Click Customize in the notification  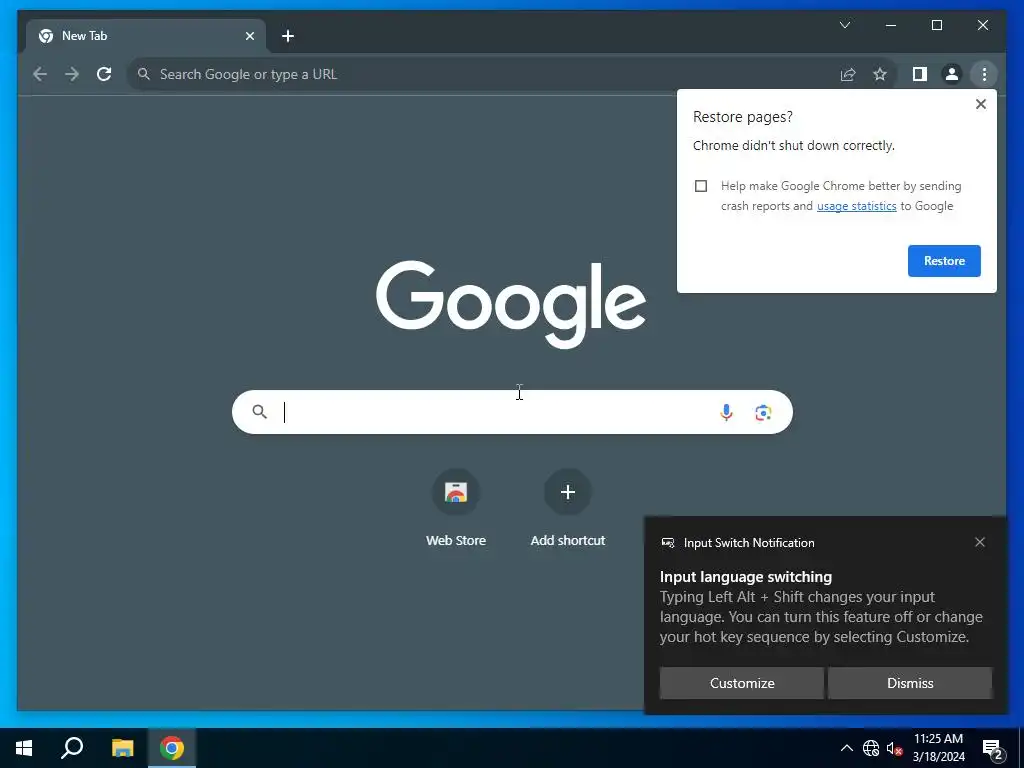[x=742, y=683]
